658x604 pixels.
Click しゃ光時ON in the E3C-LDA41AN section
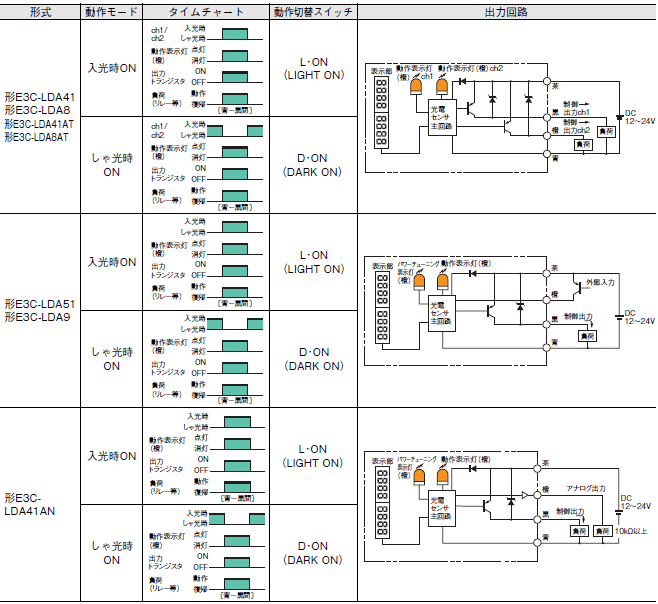pos(112,553)
